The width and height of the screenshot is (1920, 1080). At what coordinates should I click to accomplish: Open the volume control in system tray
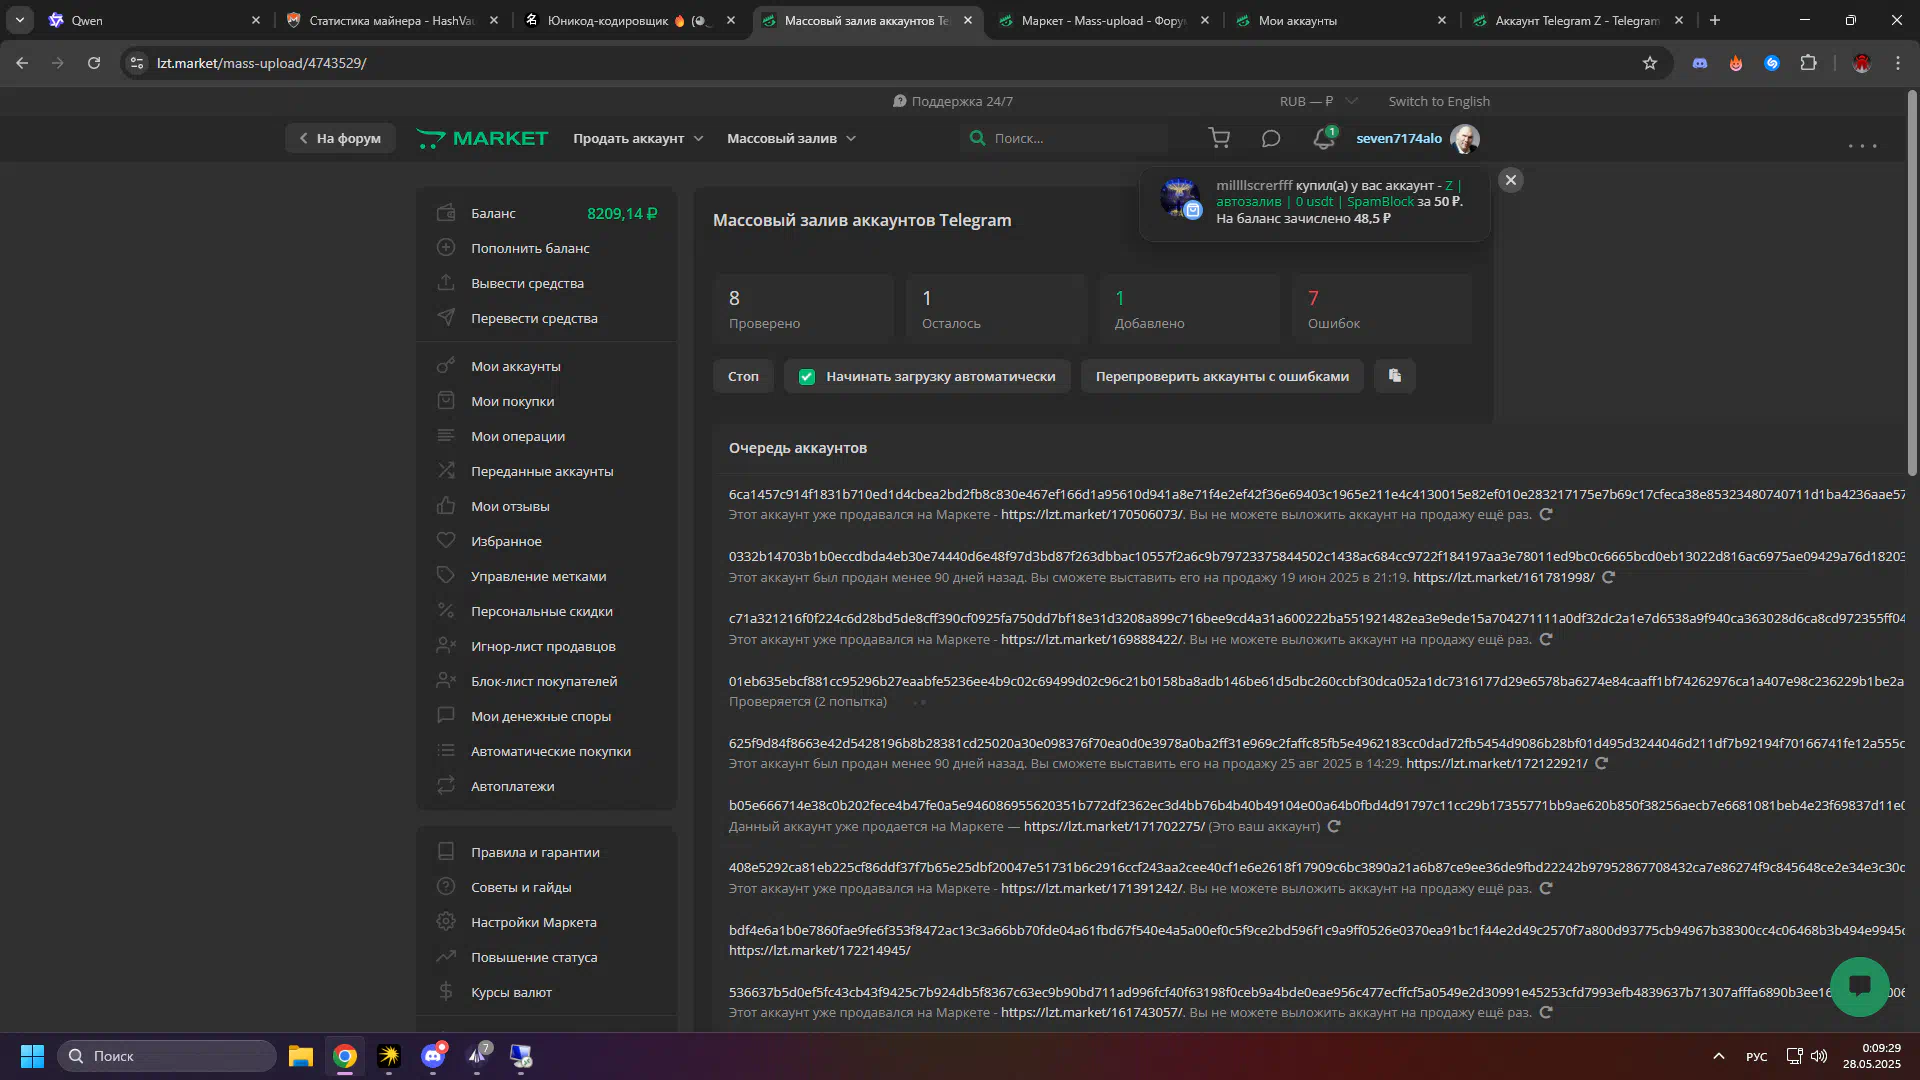coord(1819,1056)
